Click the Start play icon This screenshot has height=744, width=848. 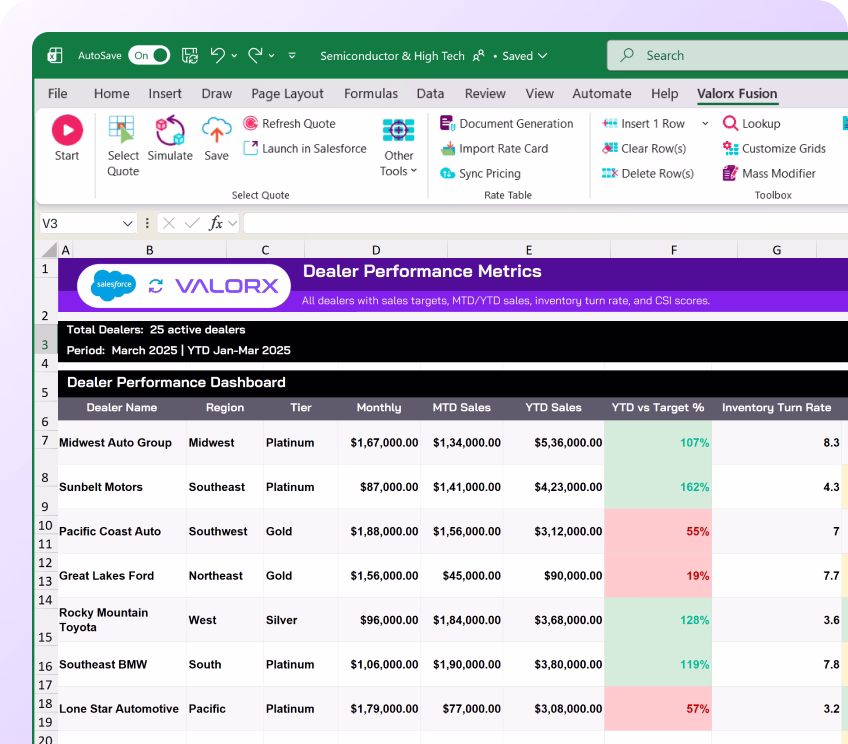pos(67,130)
